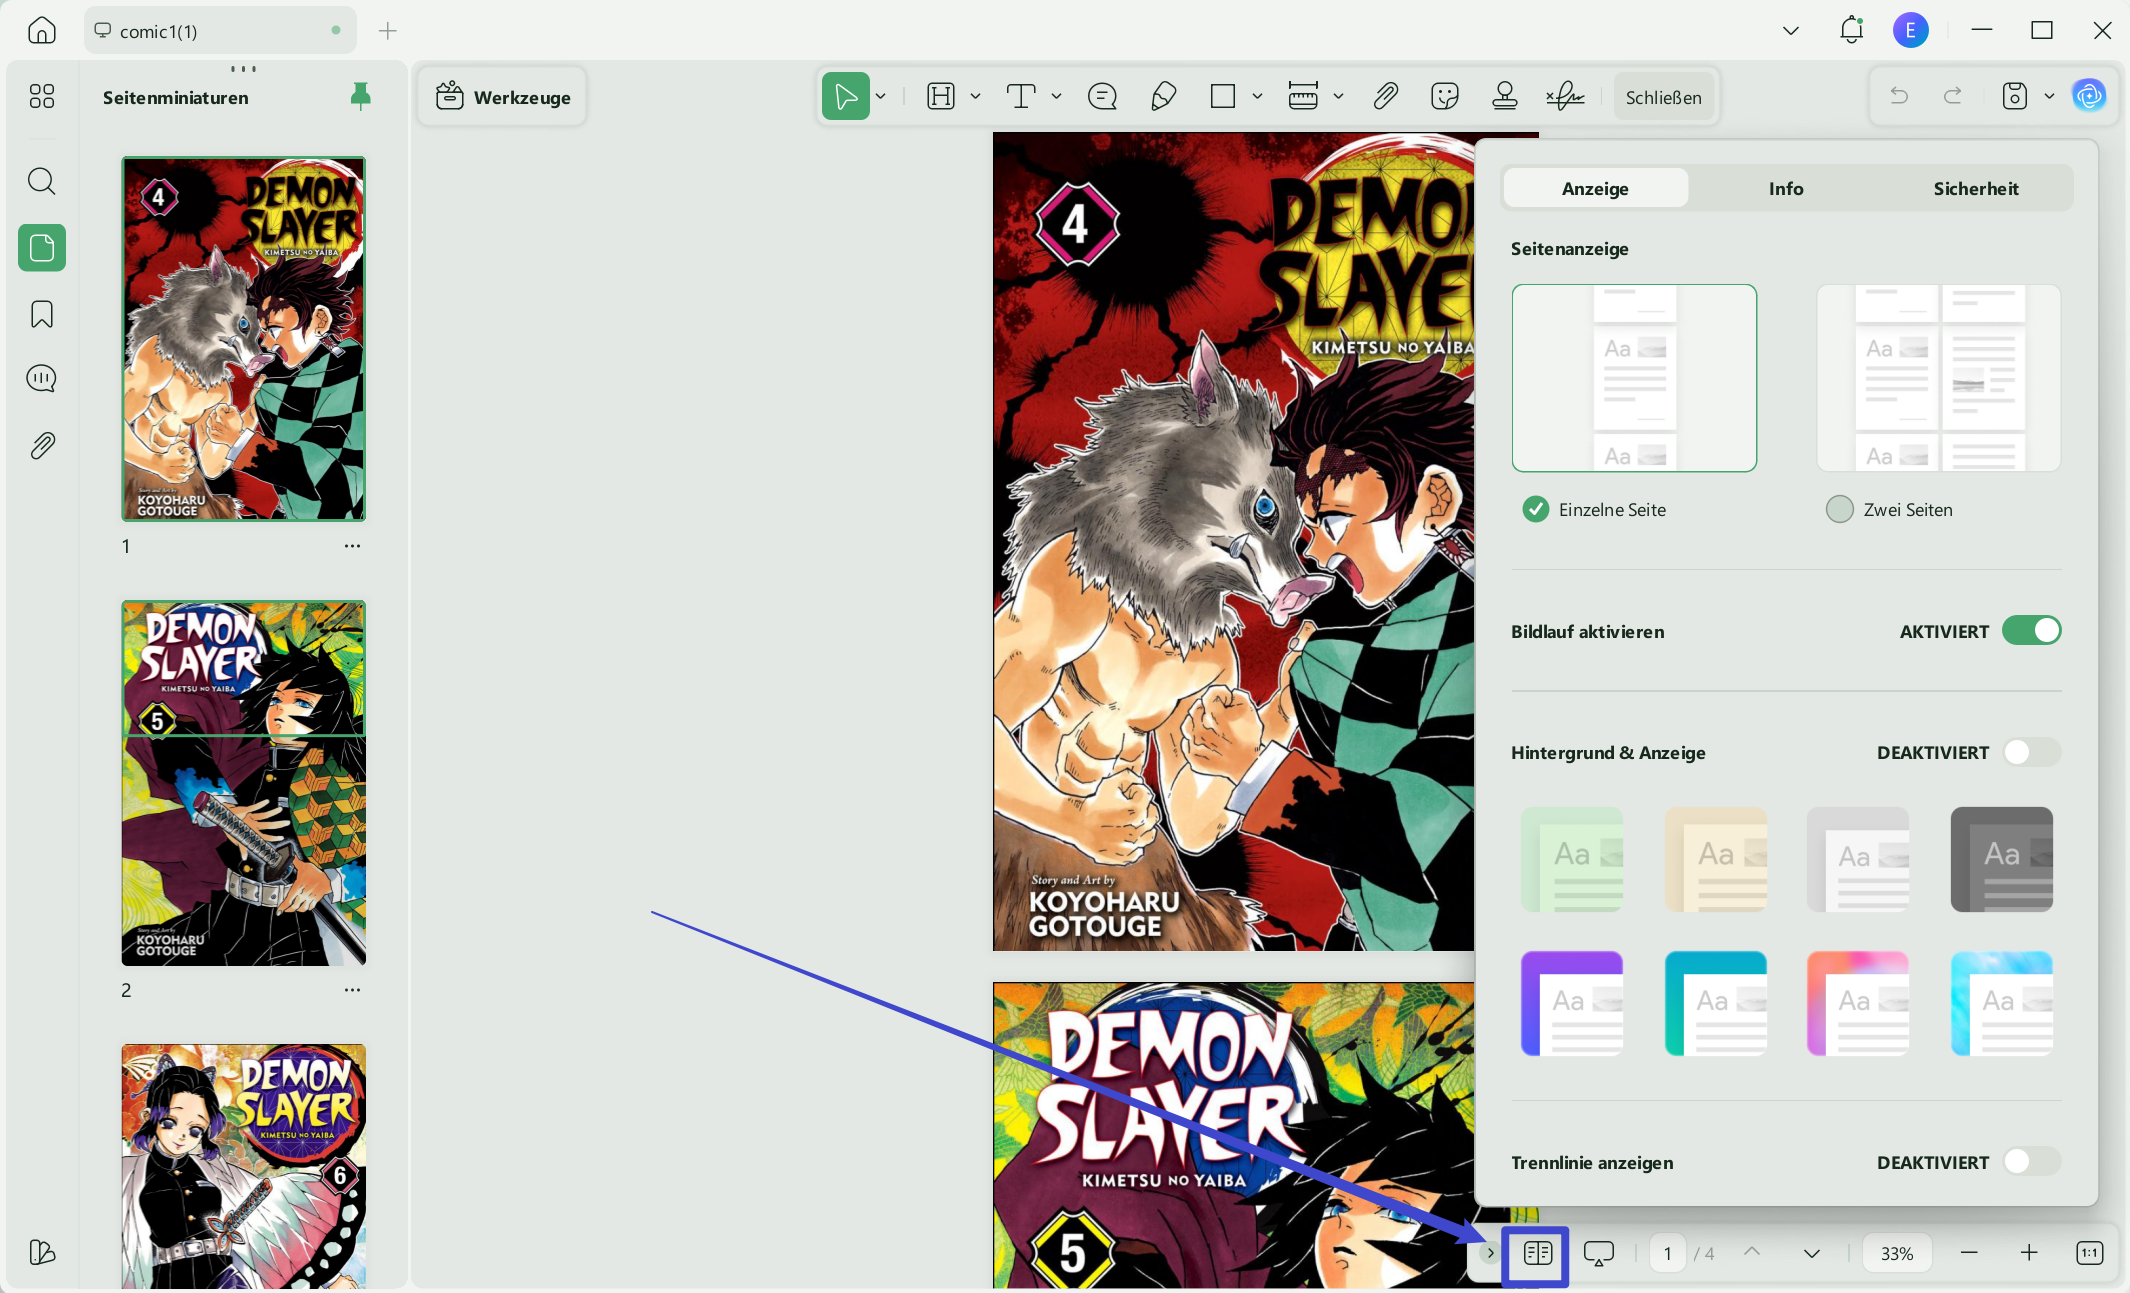
Task: Select the stamp tool
Action: (1505, 96)
